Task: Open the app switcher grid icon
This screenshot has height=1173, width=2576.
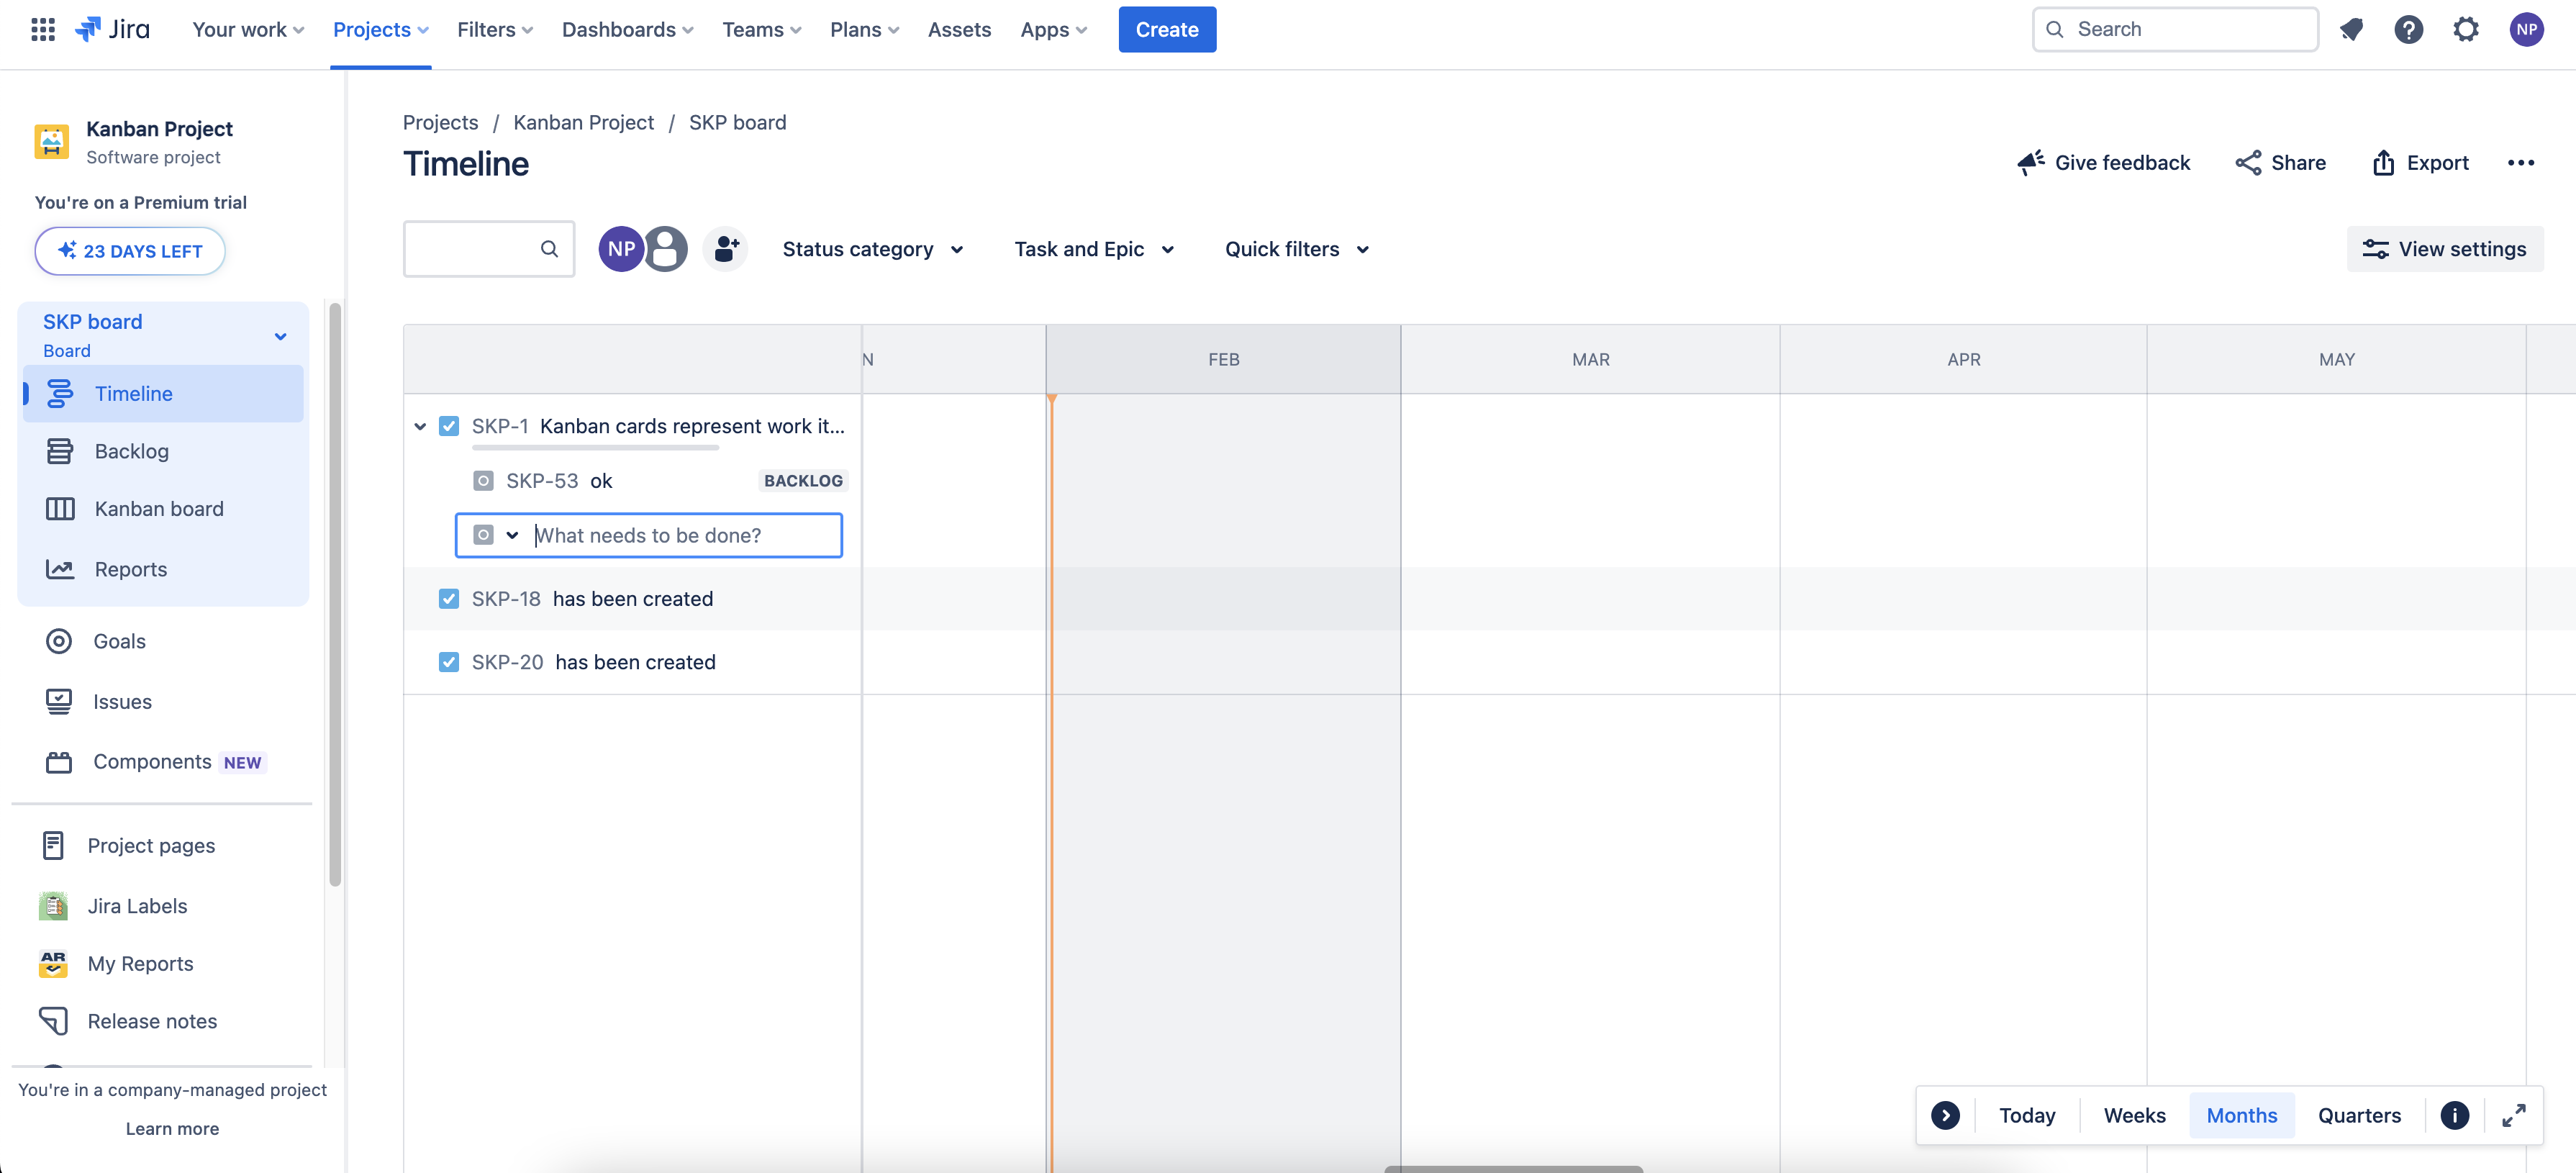Action: (x=42, y=29)
